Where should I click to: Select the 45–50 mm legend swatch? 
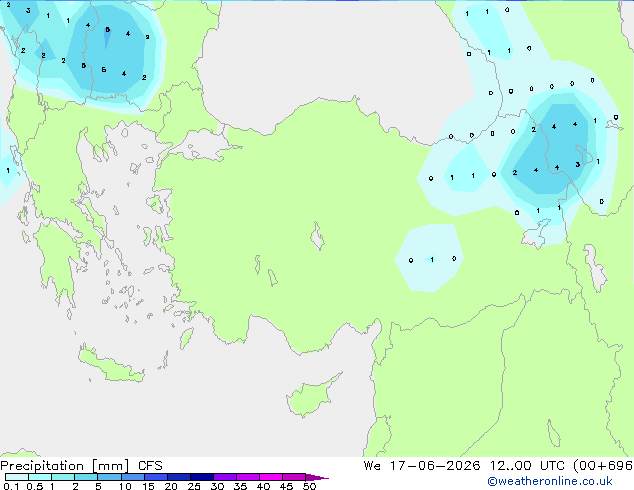(294, 477)
